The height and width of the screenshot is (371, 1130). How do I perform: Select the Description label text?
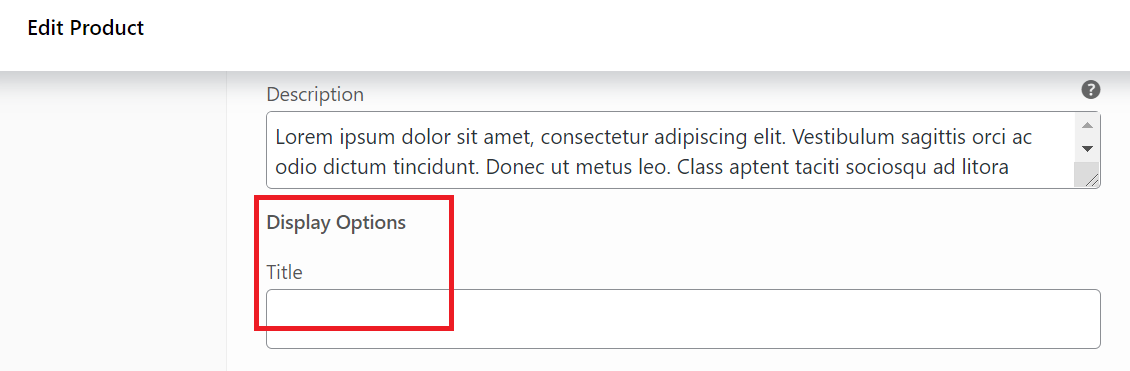pos(315,94)
